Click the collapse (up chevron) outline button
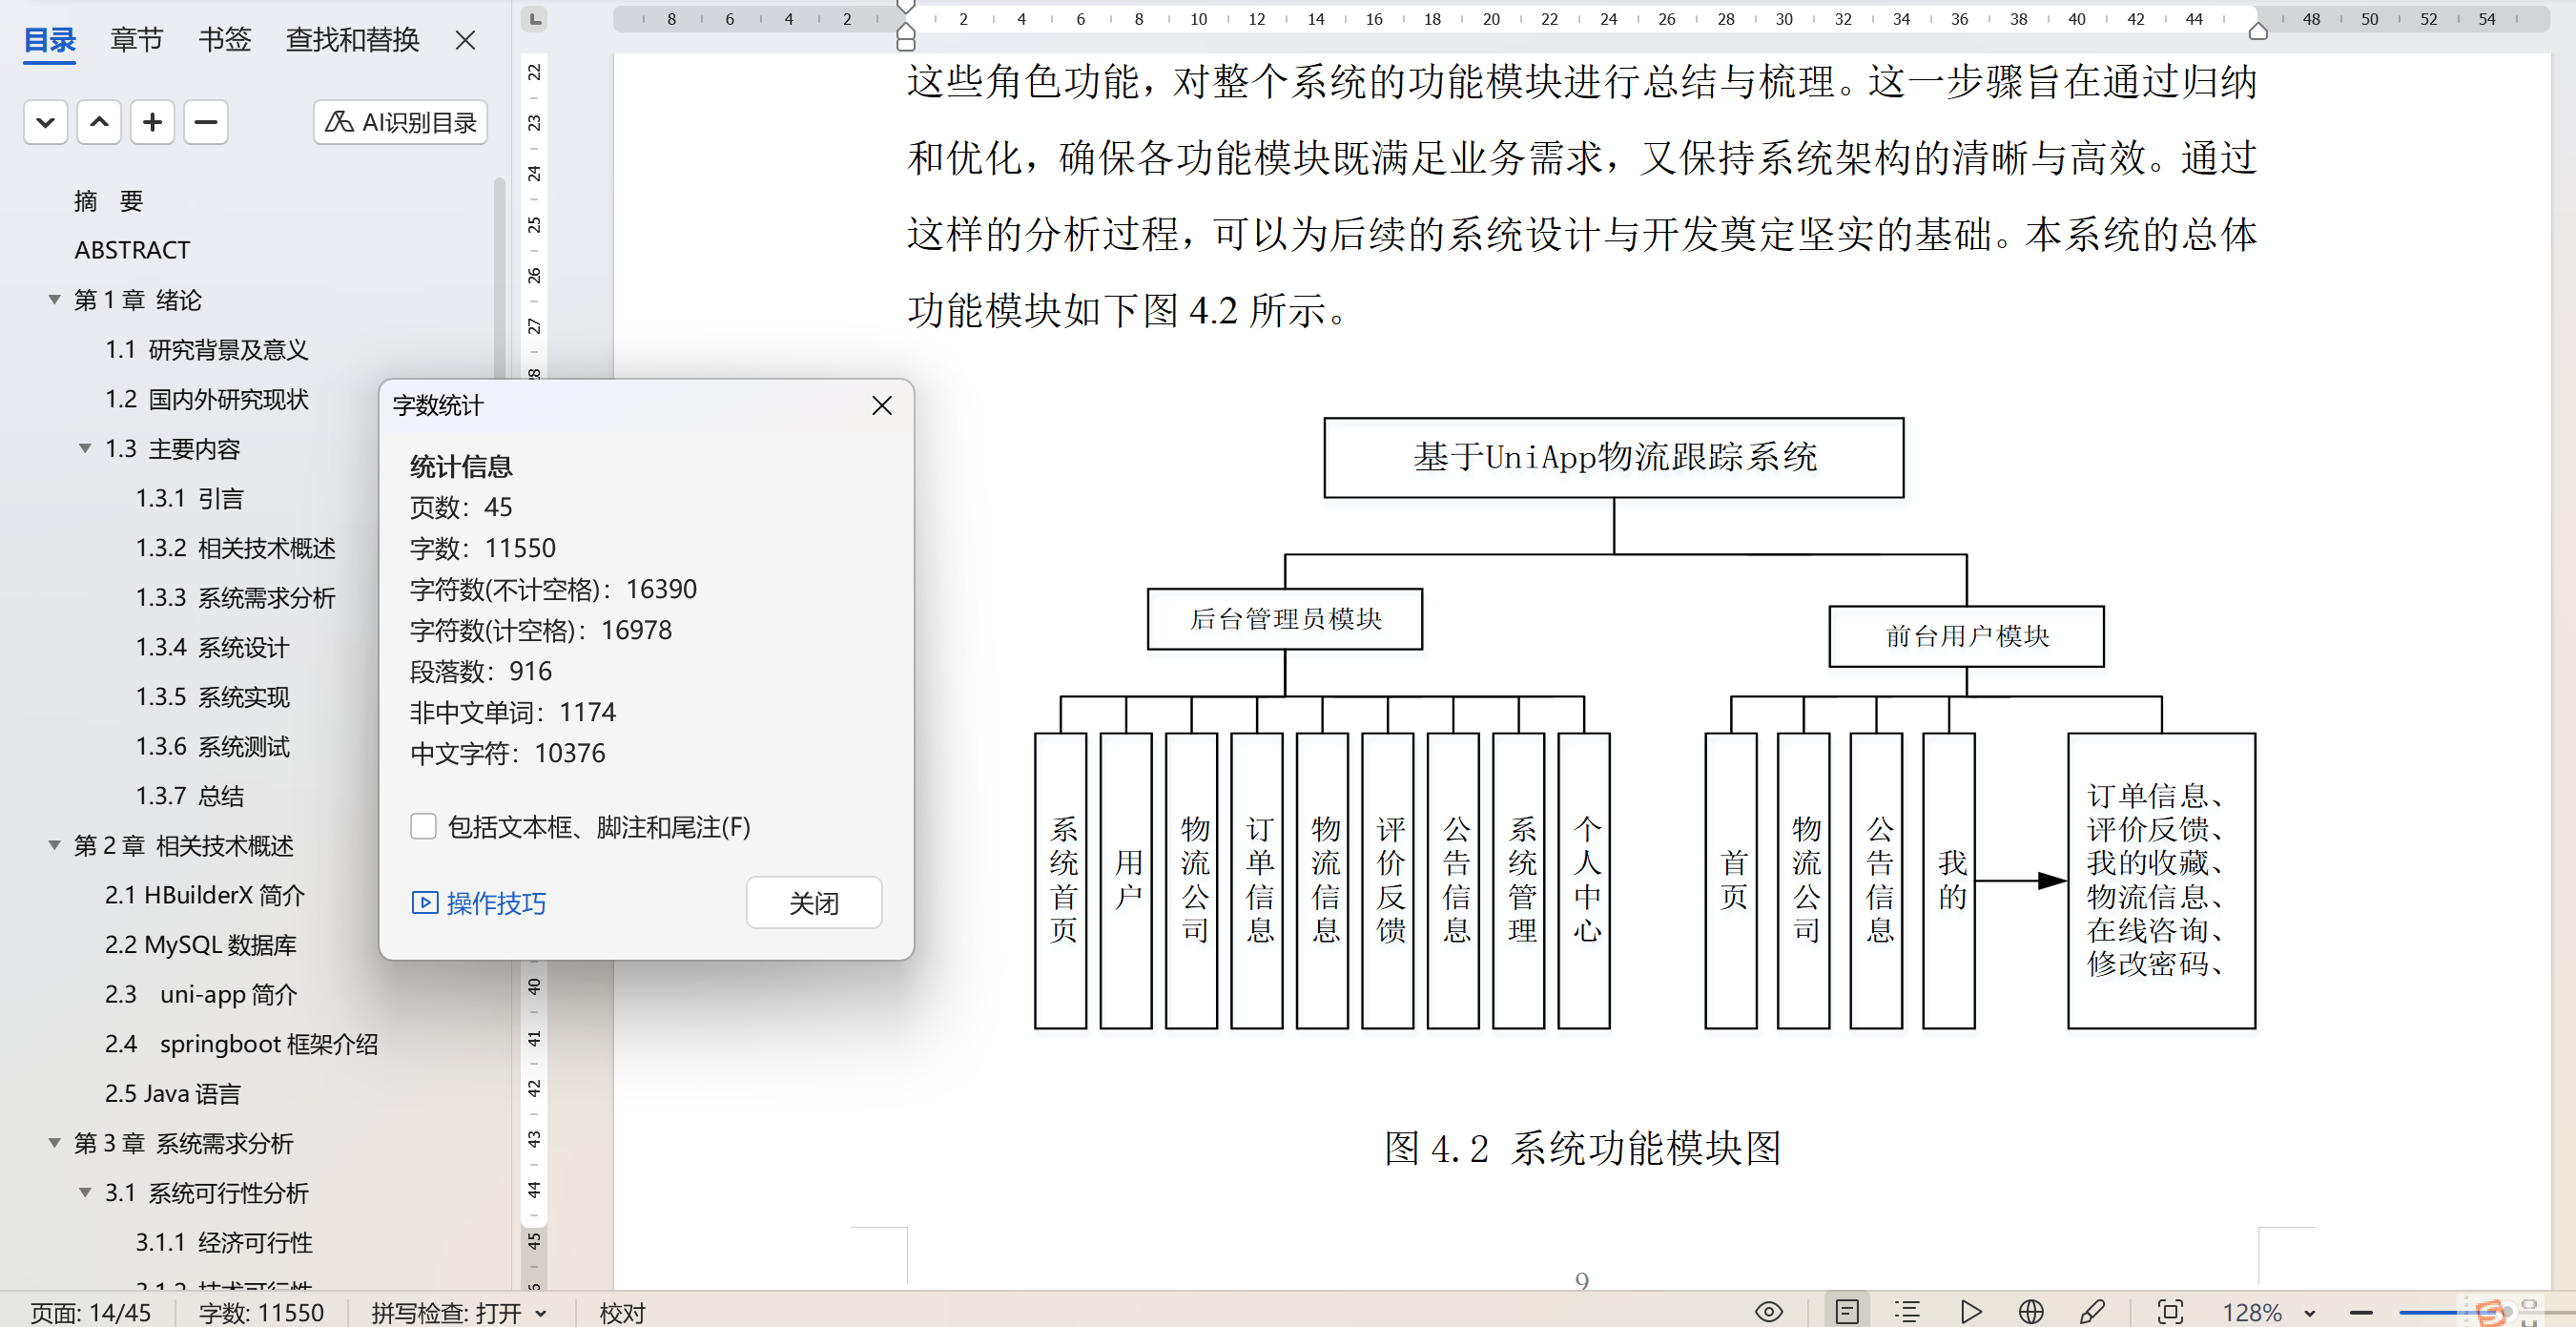Screen dimensions: 2576x1327 99,122
